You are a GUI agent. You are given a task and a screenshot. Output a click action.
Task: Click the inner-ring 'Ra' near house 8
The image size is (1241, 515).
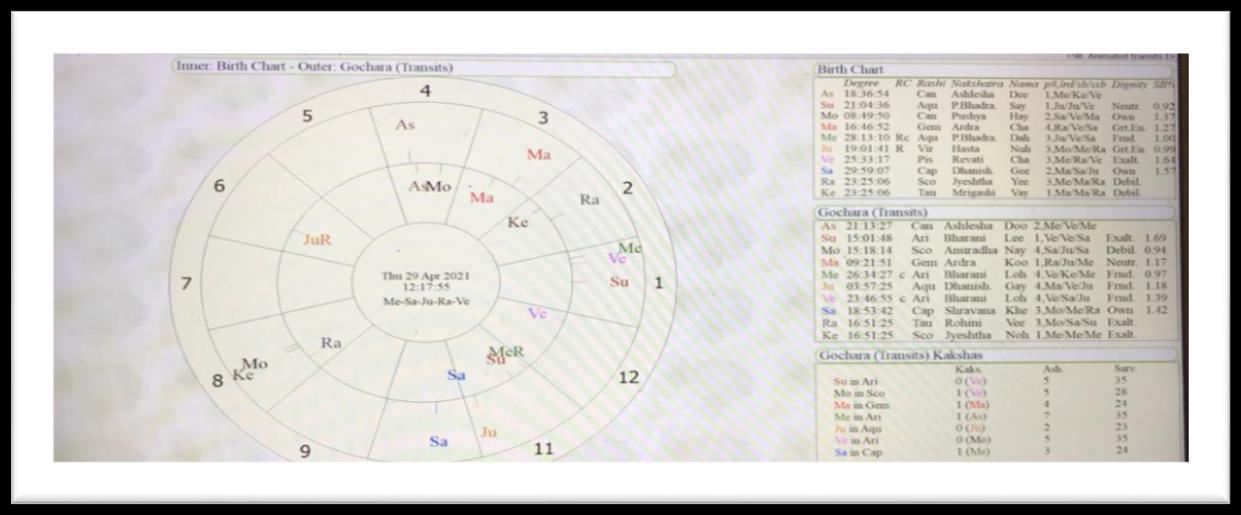[332, 343]
